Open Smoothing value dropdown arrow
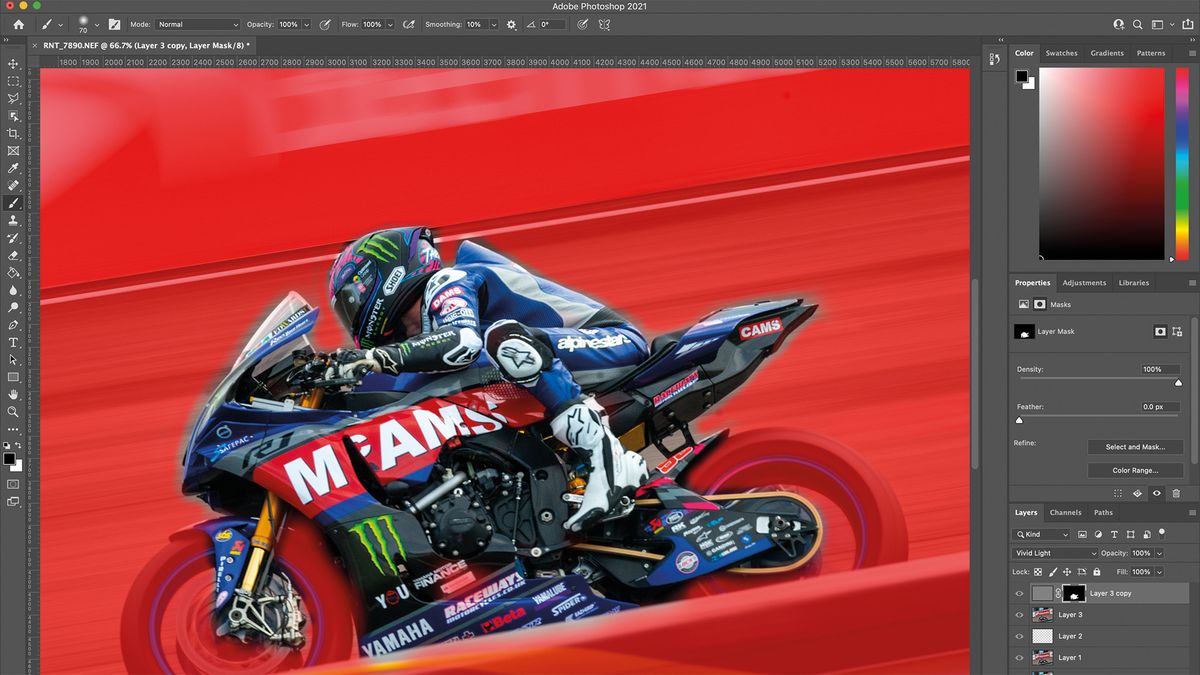This screenshot has width=1200, height=675. (492, 24)
